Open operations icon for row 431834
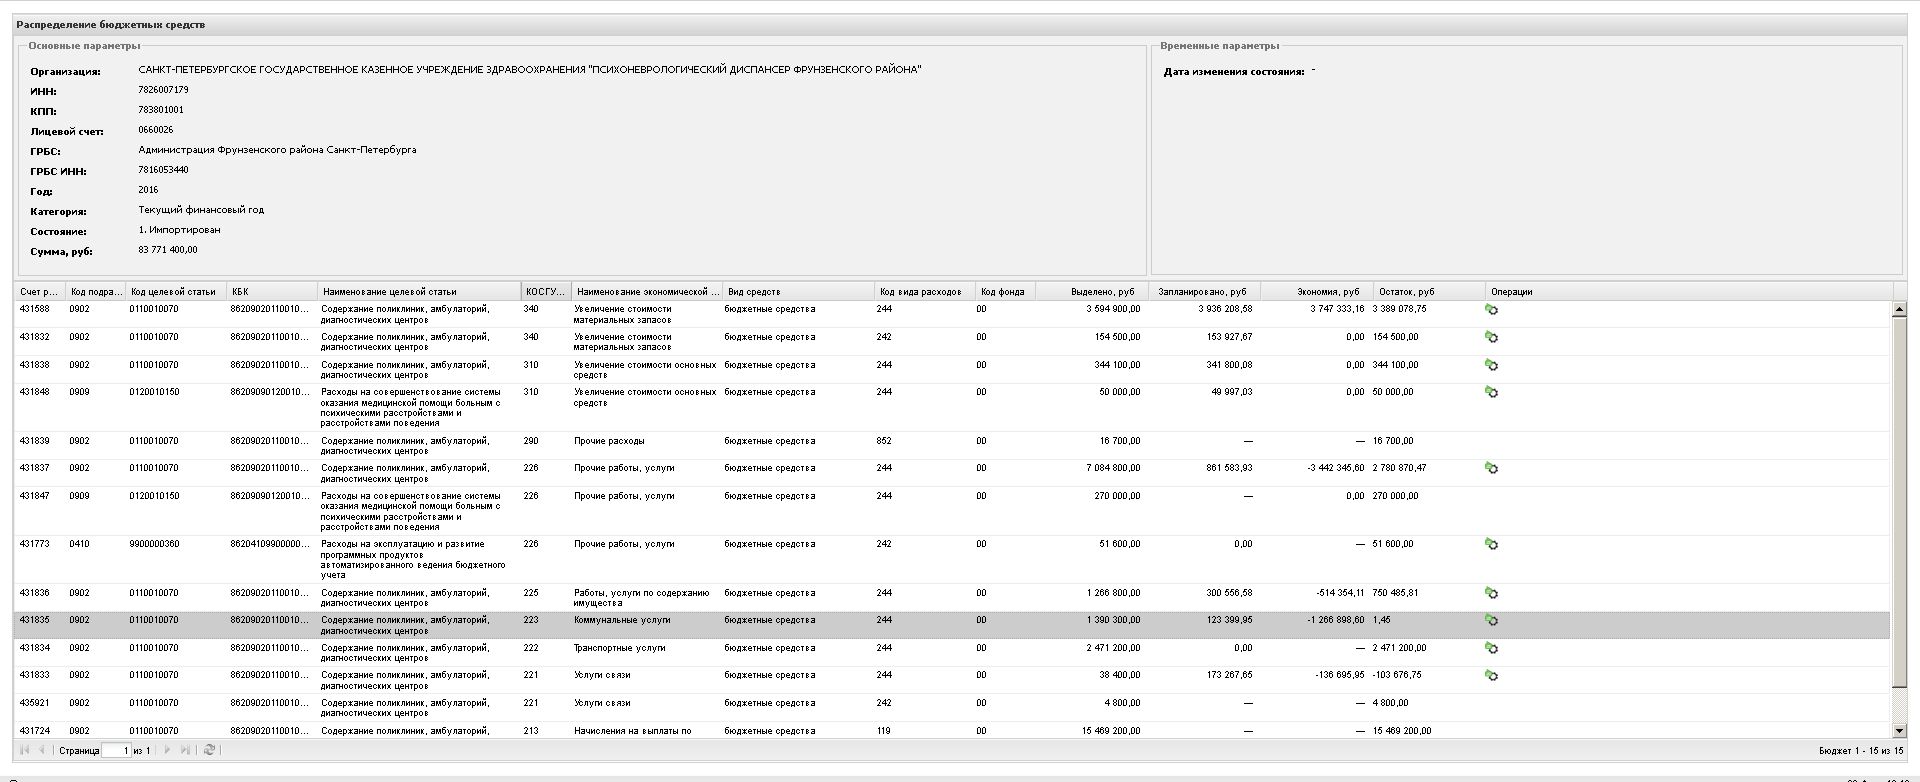The image size is (1920, 782). pyautogui.click(x=1491, y=649)
